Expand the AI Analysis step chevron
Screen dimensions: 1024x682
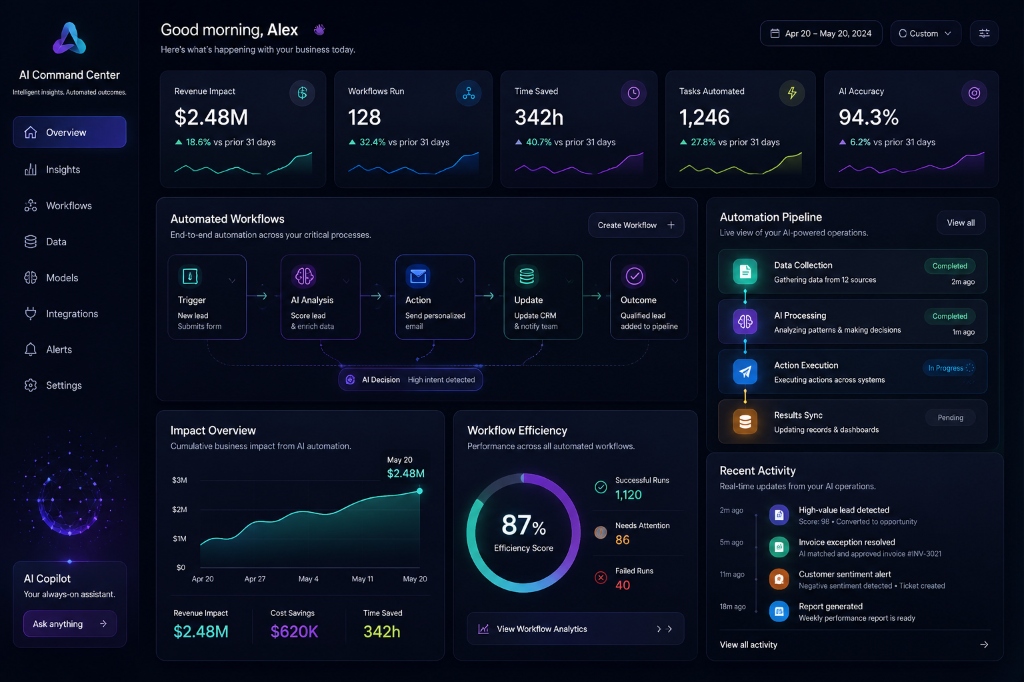pos(346,281)
